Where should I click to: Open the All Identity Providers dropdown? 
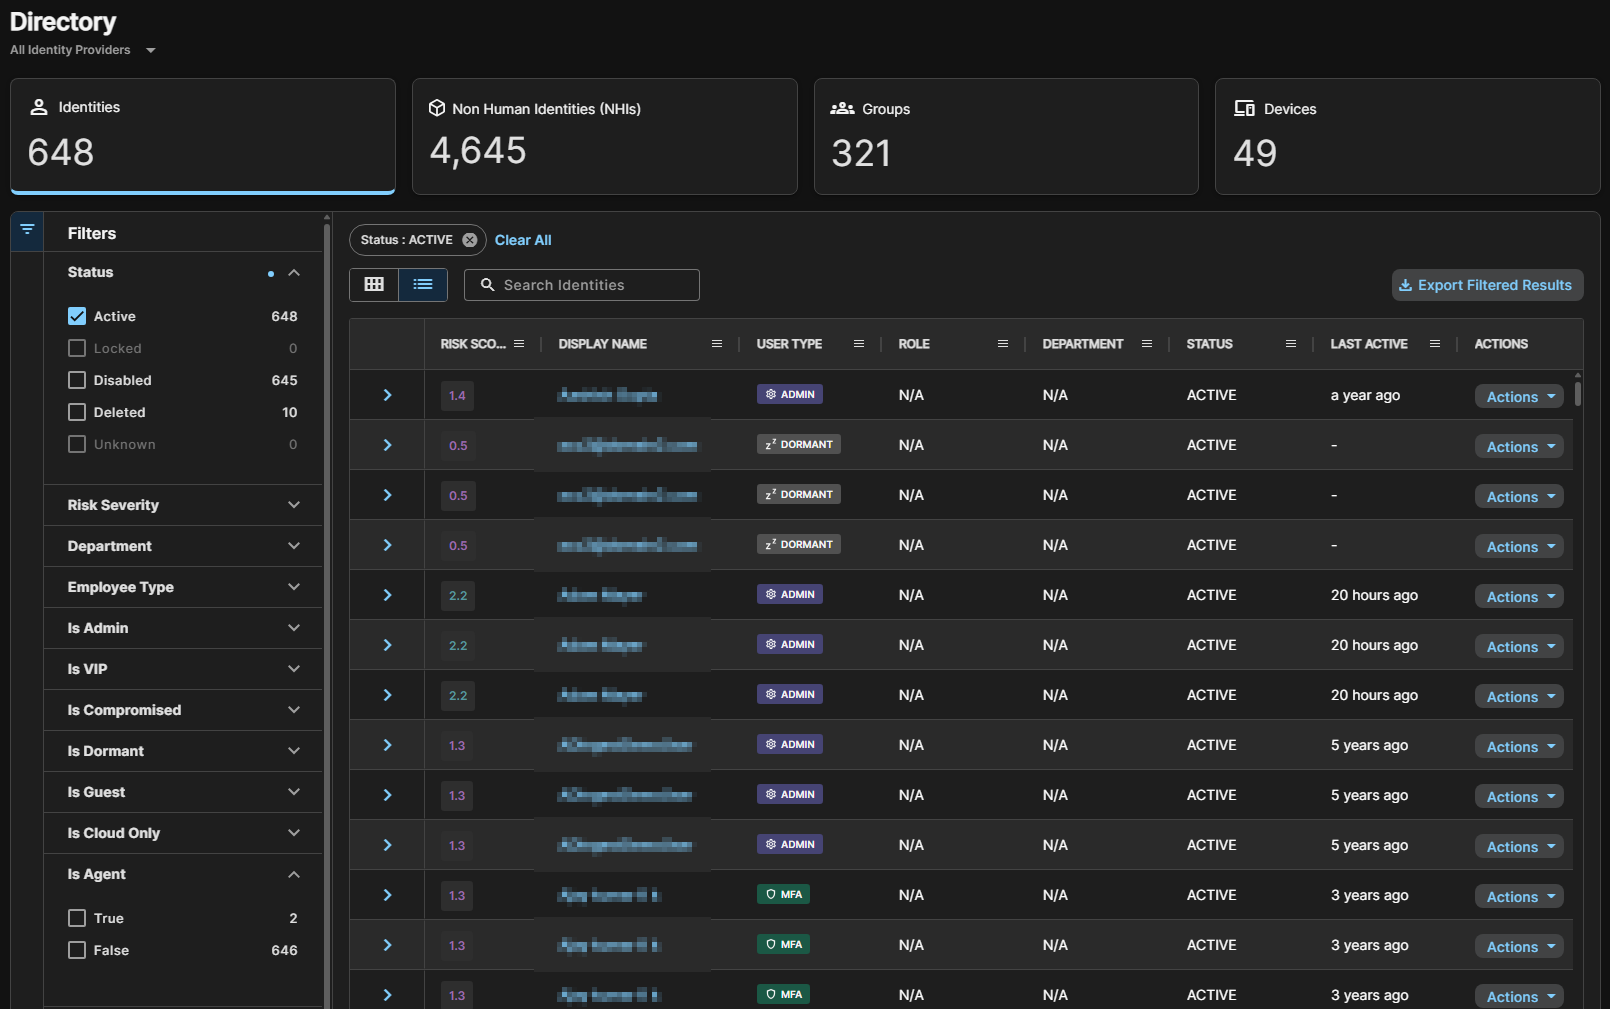tap(83, 50)
